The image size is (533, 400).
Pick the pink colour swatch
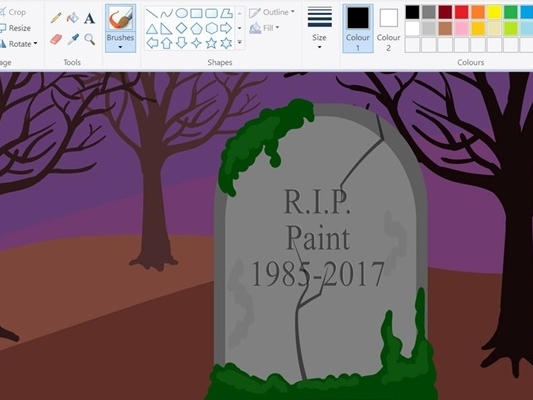point(462,29)
